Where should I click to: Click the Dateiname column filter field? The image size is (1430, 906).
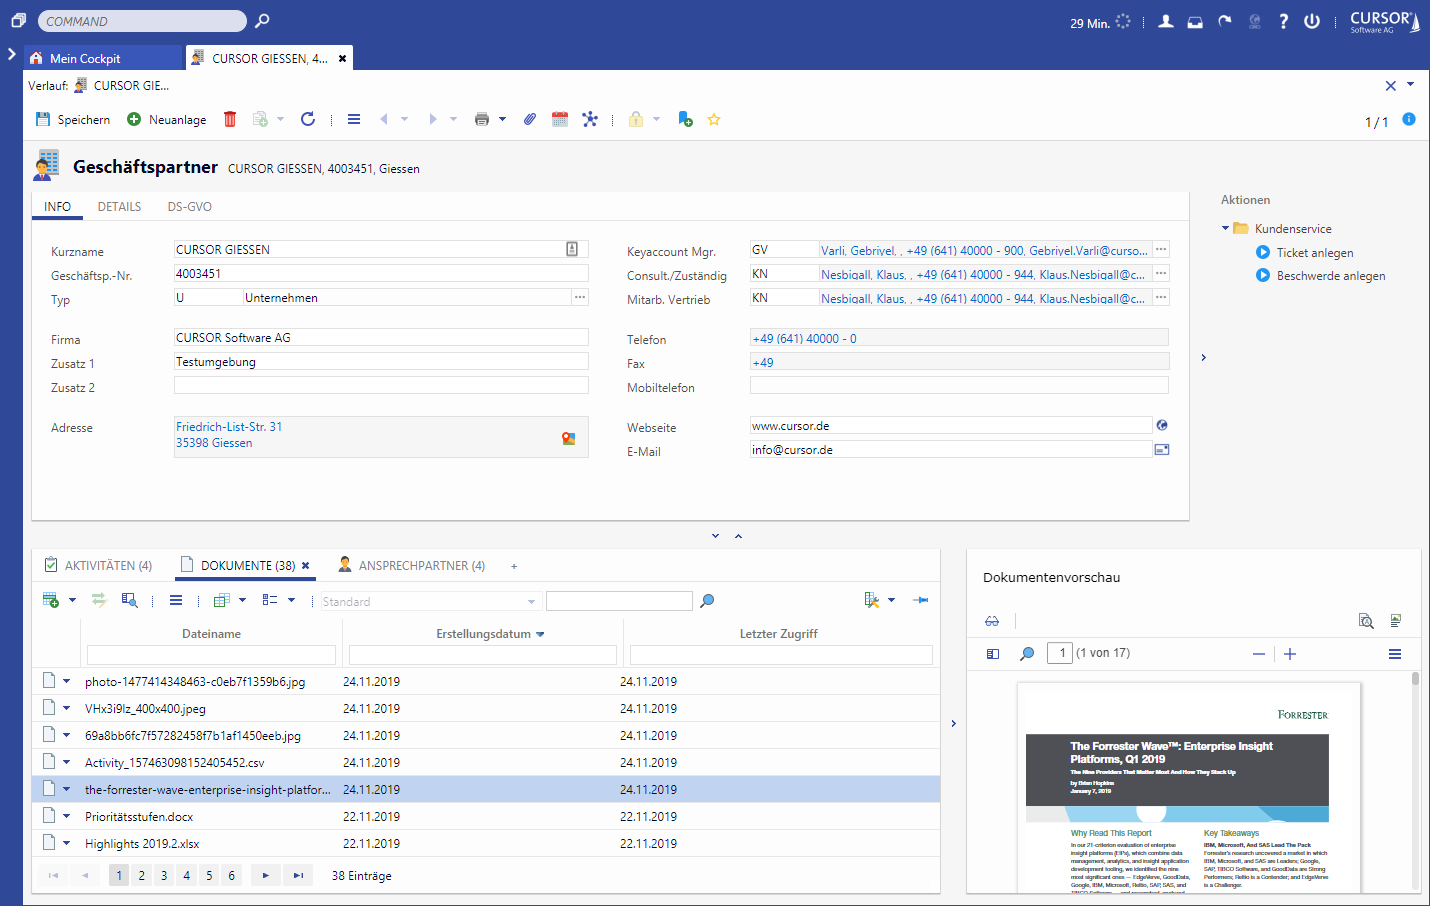point(211,655)
